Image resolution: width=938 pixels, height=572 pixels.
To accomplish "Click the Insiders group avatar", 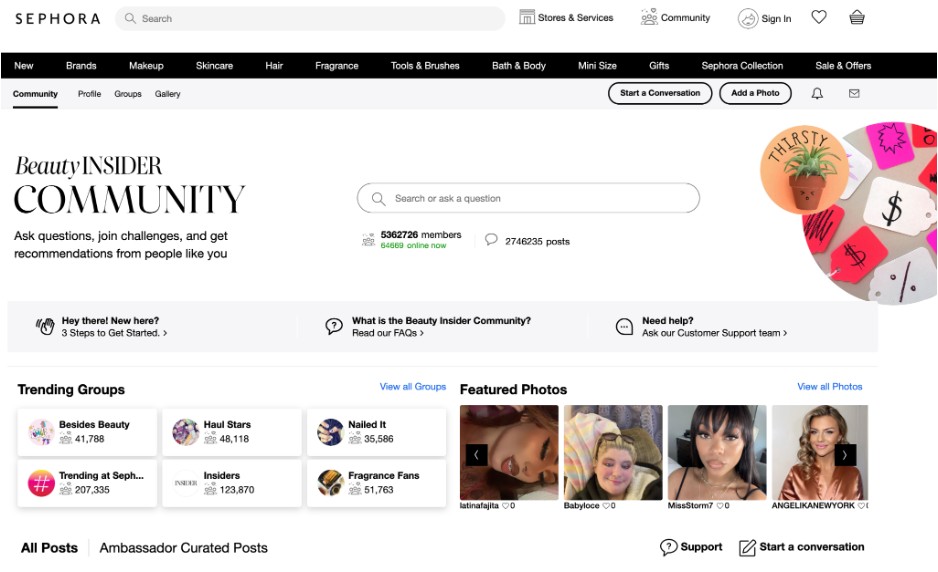I will tap(185, 483).
